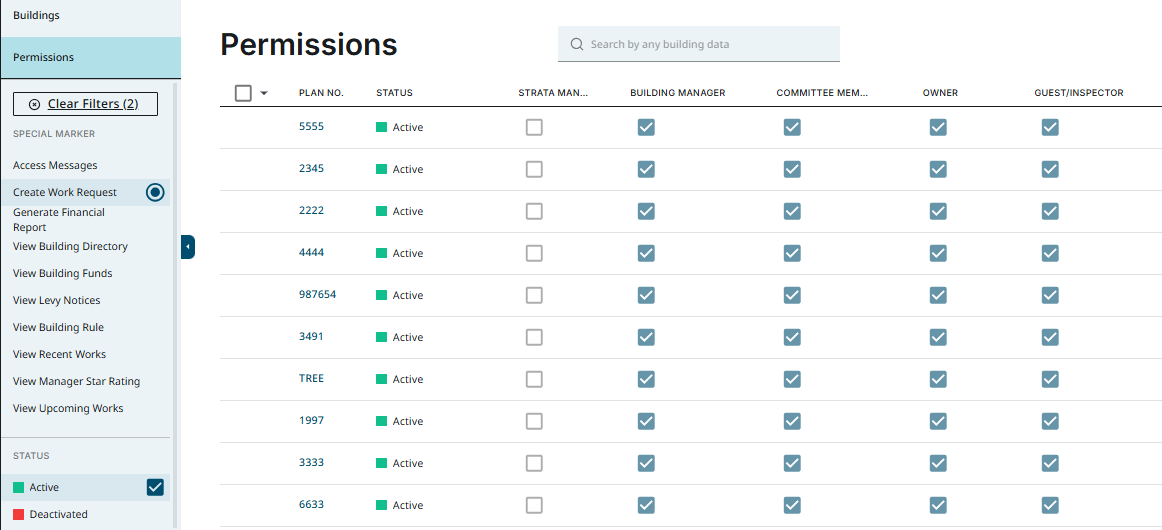Screen dimensions: 1162x530
Task: Uncheck Guest/Inspector for plan 987654
Action: pyautogui.click(x=1049, y=295)
